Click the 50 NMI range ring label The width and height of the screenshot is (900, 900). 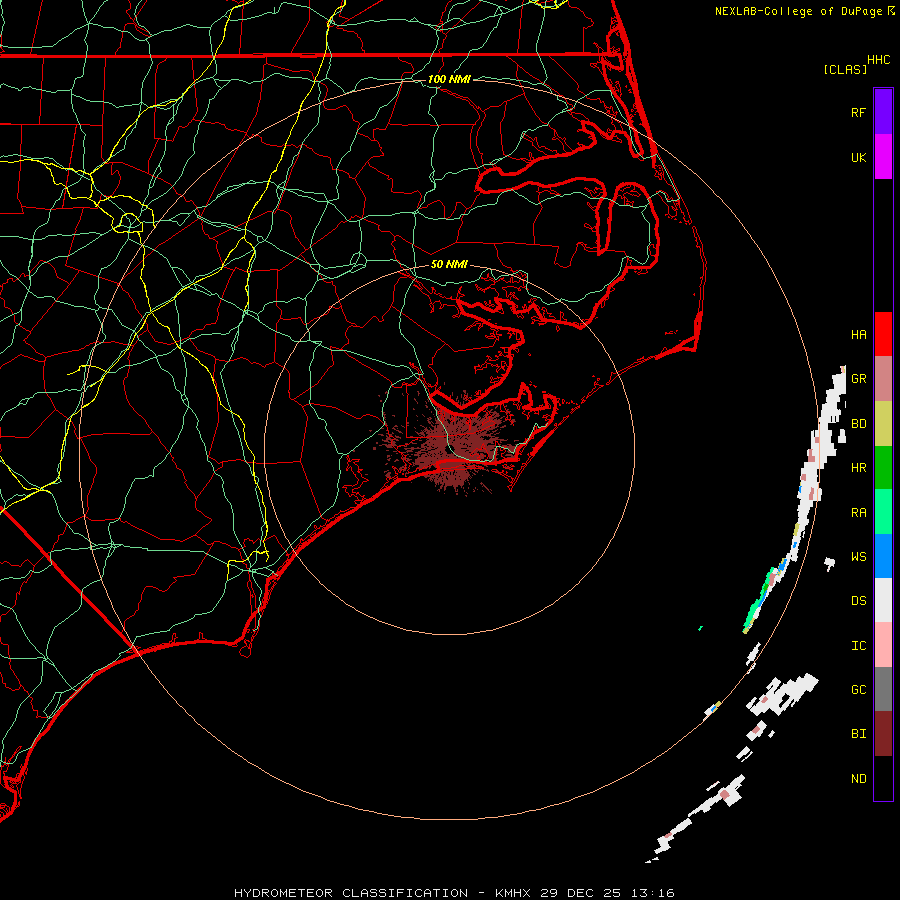pos(449,264)
